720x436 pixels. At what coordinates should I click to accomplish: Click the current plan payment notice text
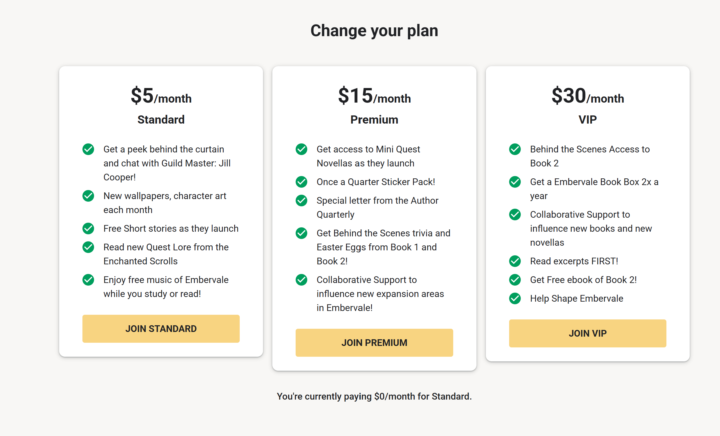[x=374, y=396]
